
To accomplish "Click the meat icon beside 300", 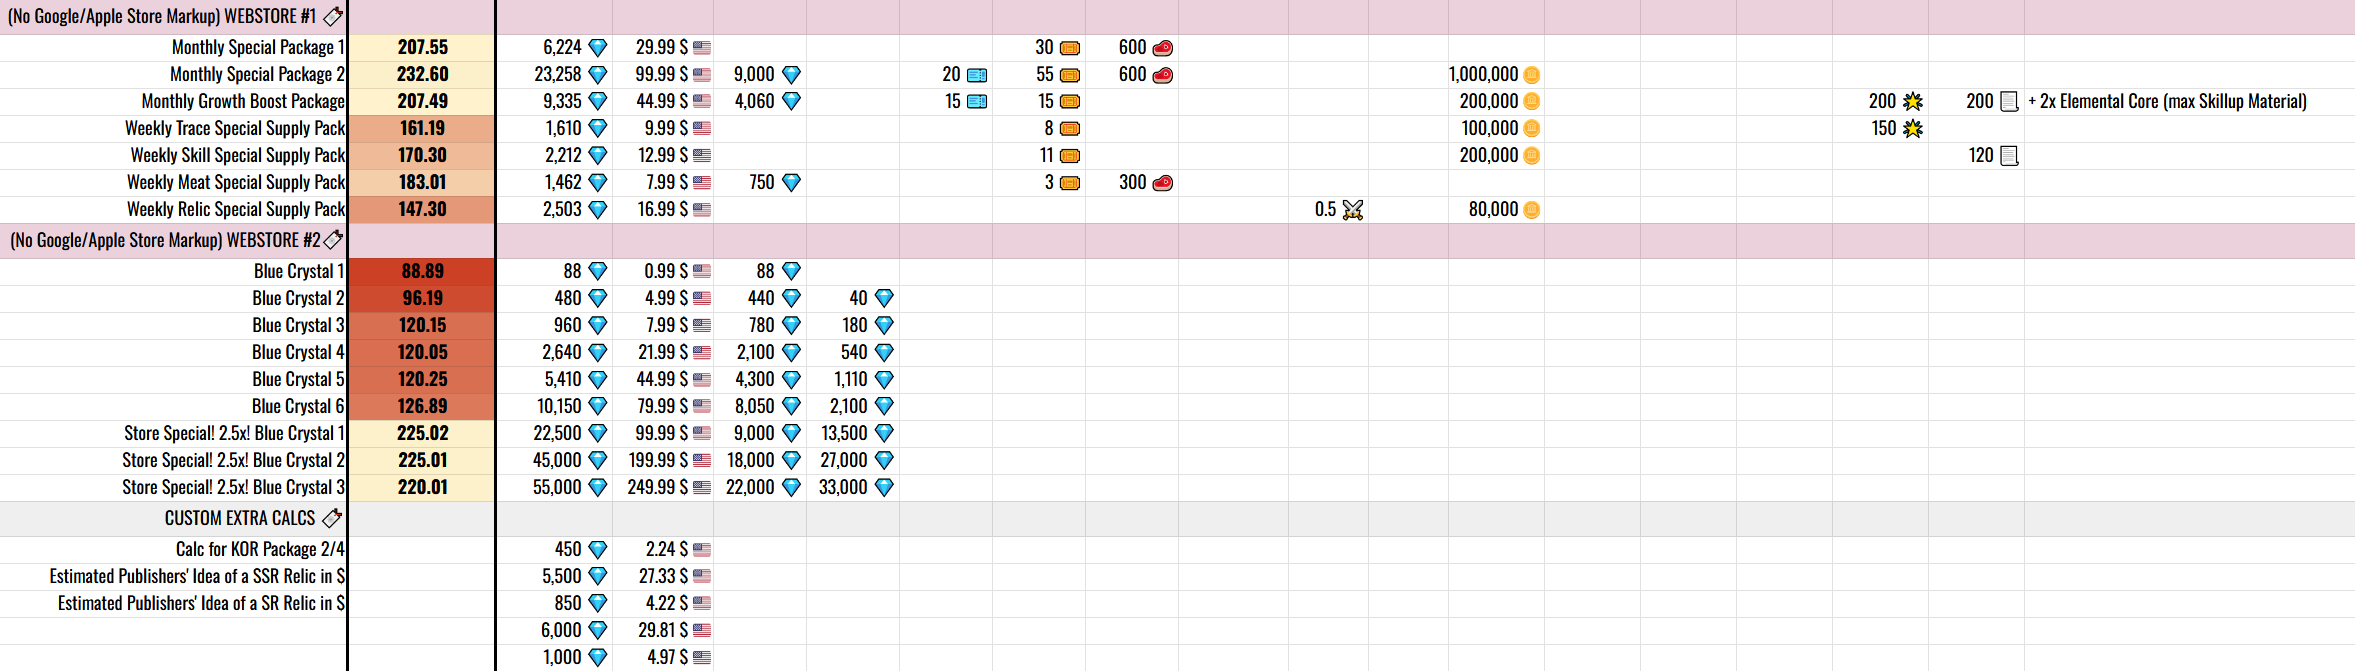I will point(1162,183).
